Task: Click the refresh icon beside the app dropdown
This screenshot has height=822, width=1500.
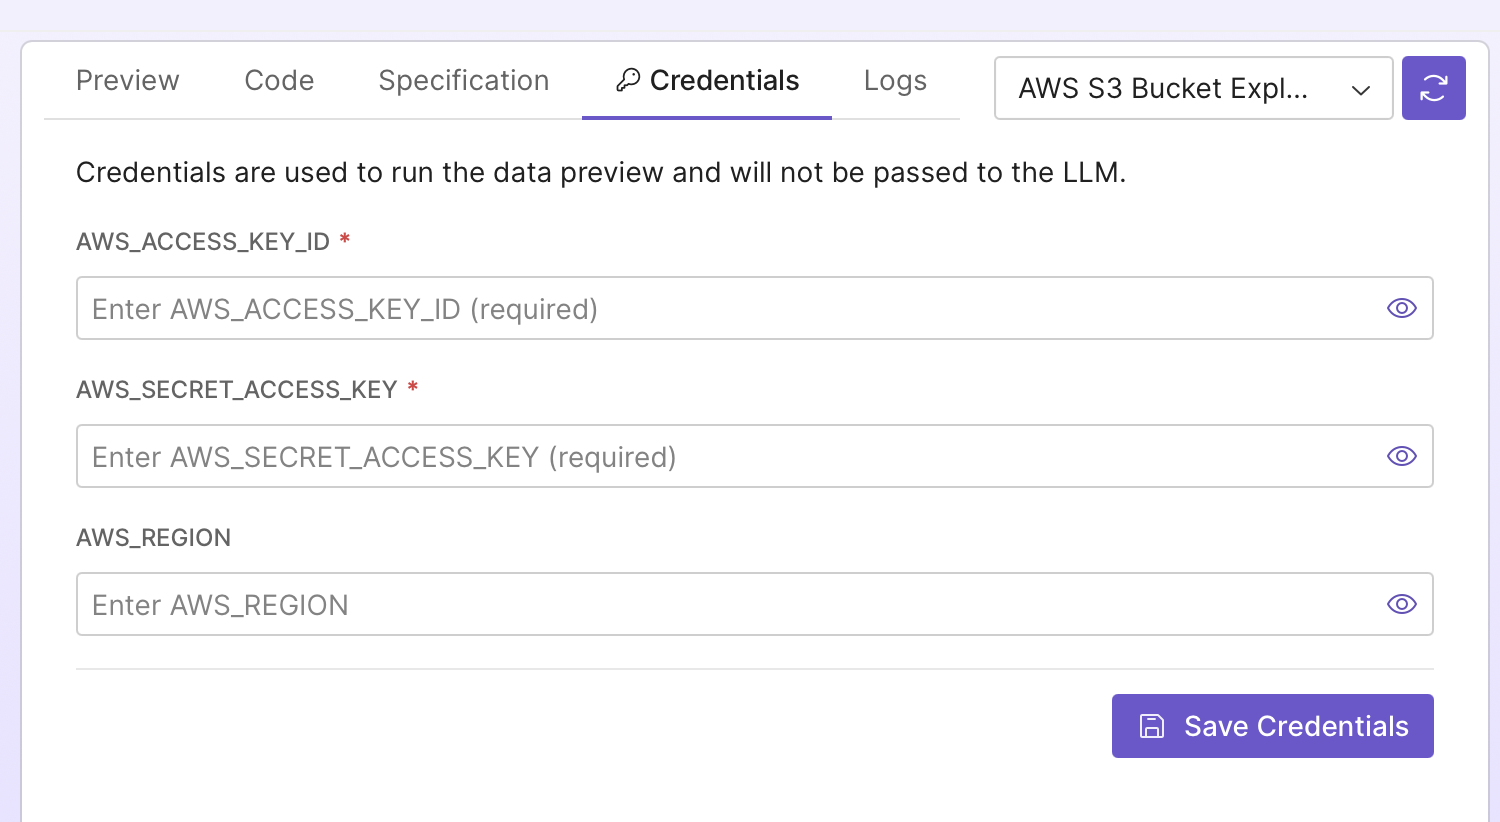Action: pyautogui.click(x=1434, y=88)
